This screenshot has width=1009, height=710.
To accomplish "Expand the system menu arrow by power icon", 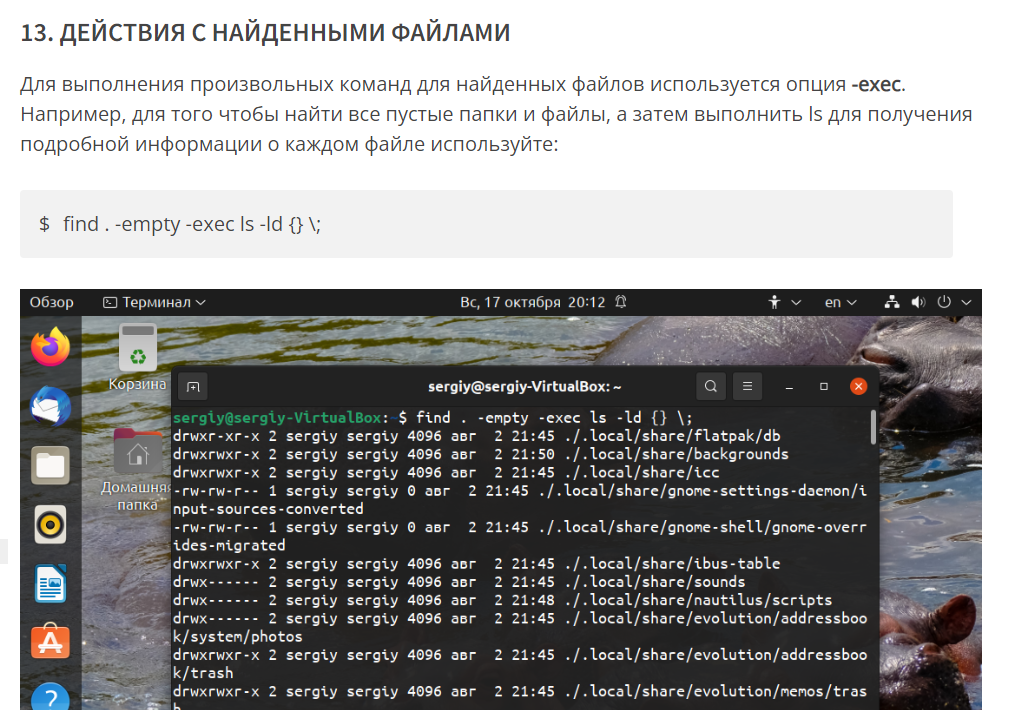I will pos(967,302).
